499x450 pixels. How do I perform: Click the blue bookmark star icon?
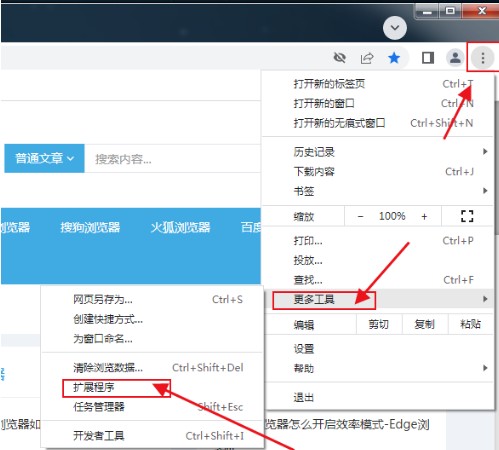(394, 58)
